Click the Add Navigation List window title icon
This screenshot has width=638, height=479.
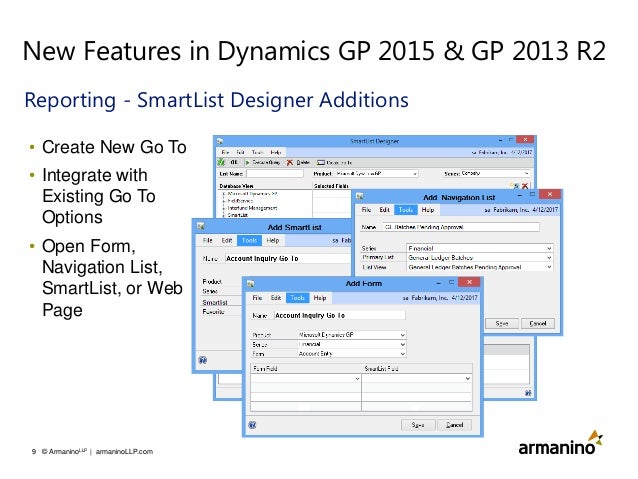pos(360,197)
